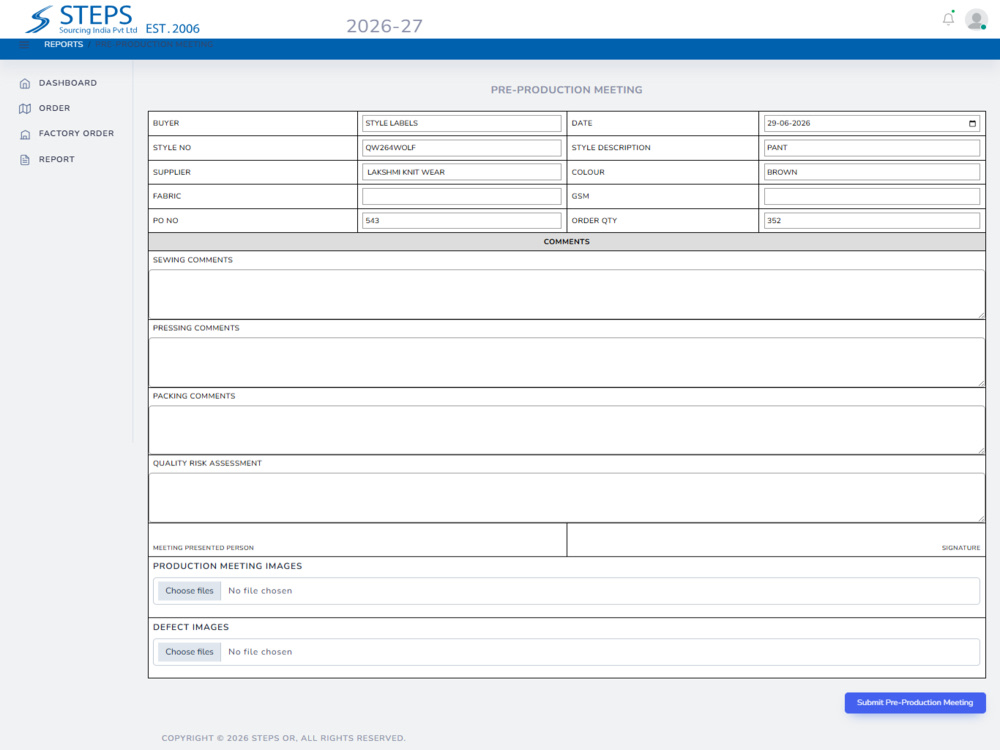
Task: Submit the Pre-Production Meeting form
Action: point(915,702)
